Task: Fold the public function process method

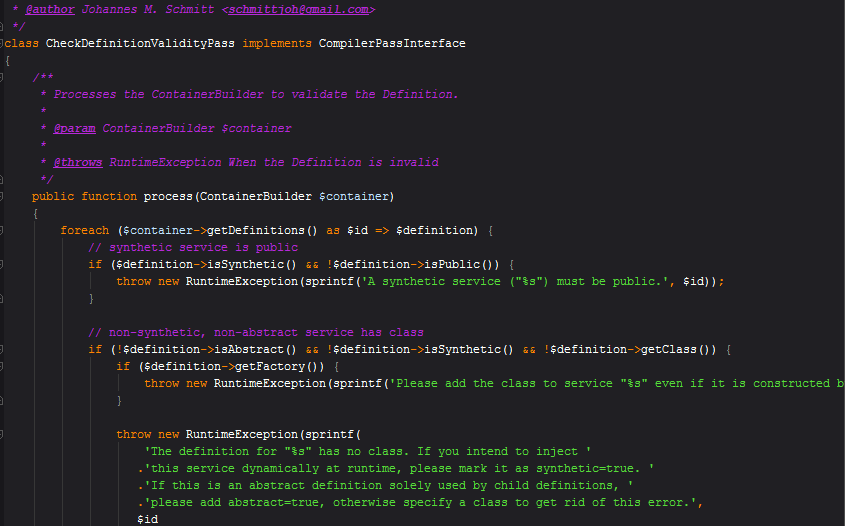Action: 3,196
